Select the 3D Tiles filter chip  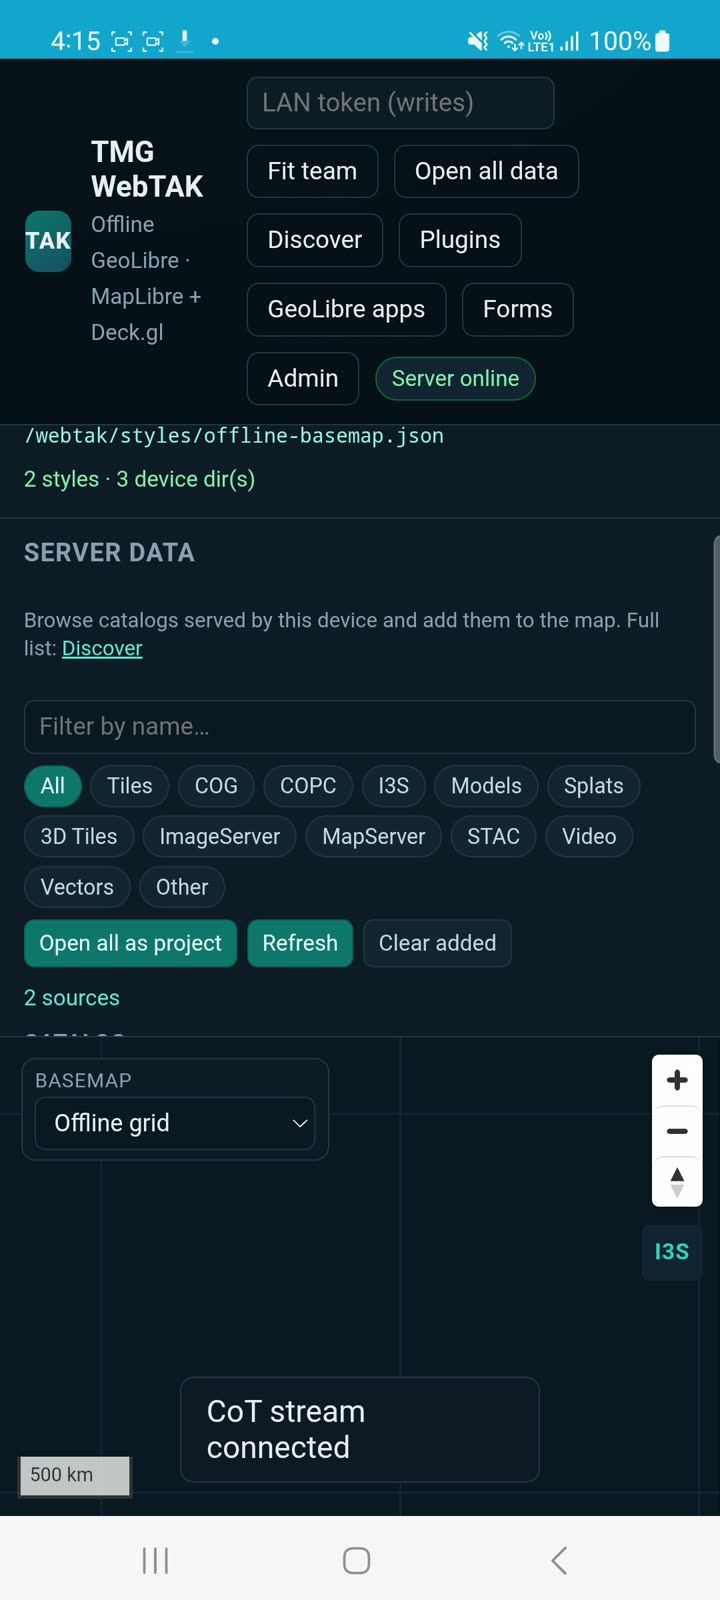pos(79,837)
